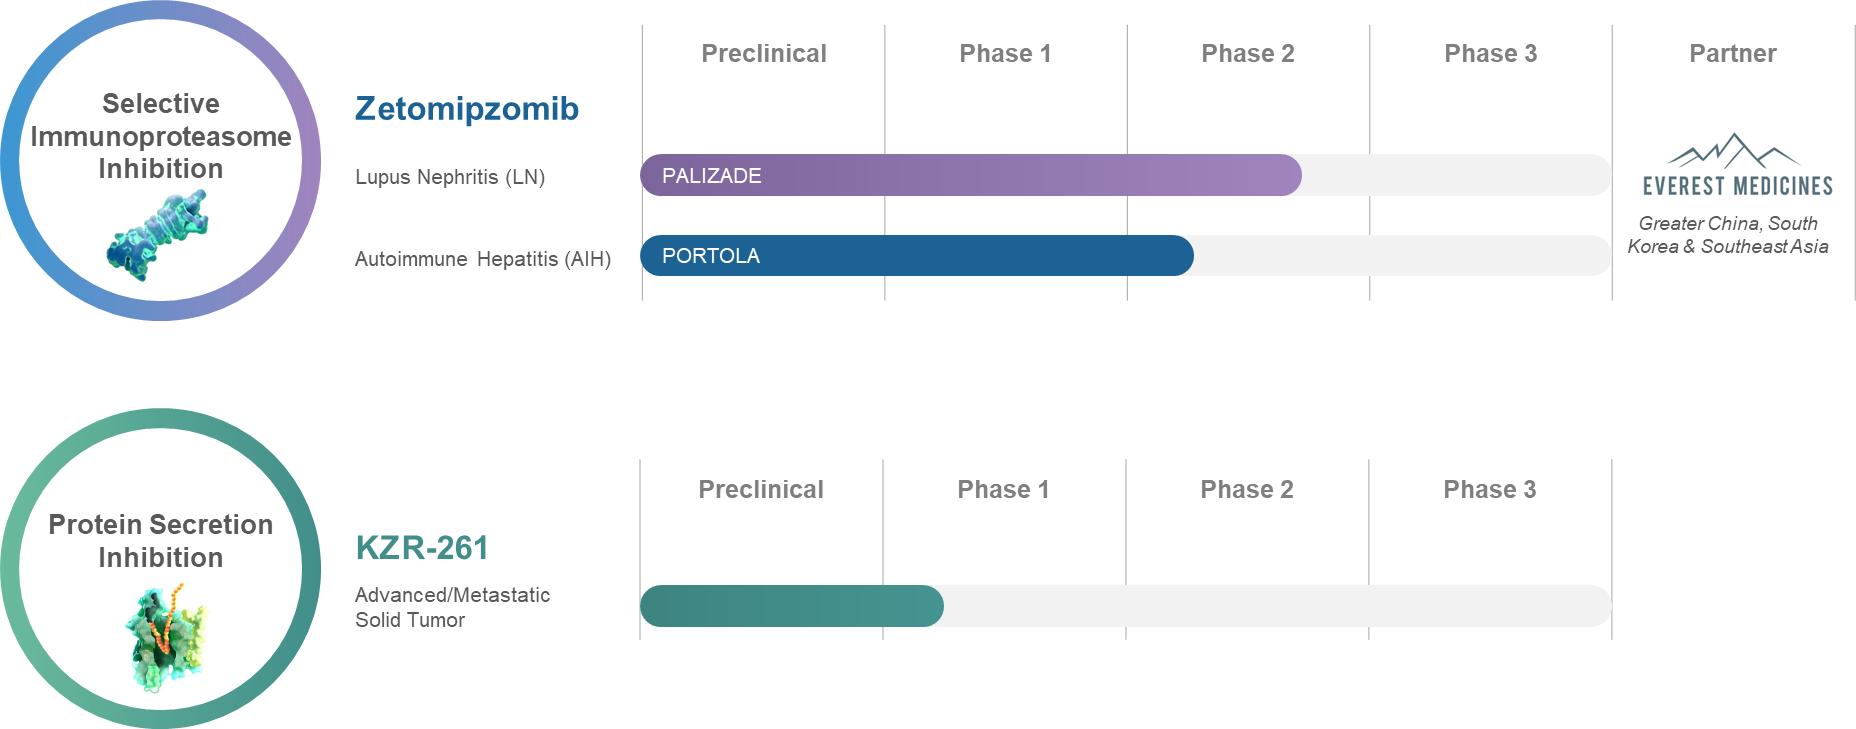The width and height of the screenshot is (1856, 729).
Task: Click the protein secretion molecule image
Action: [x=167, y=638]
